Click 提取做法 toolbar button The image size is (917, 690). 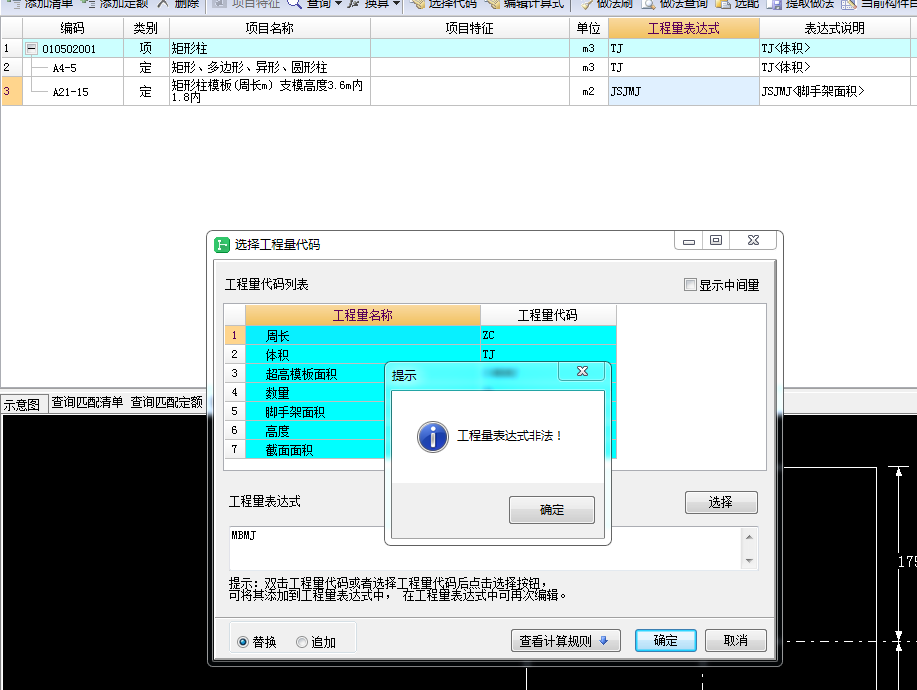tap(800, 4)
